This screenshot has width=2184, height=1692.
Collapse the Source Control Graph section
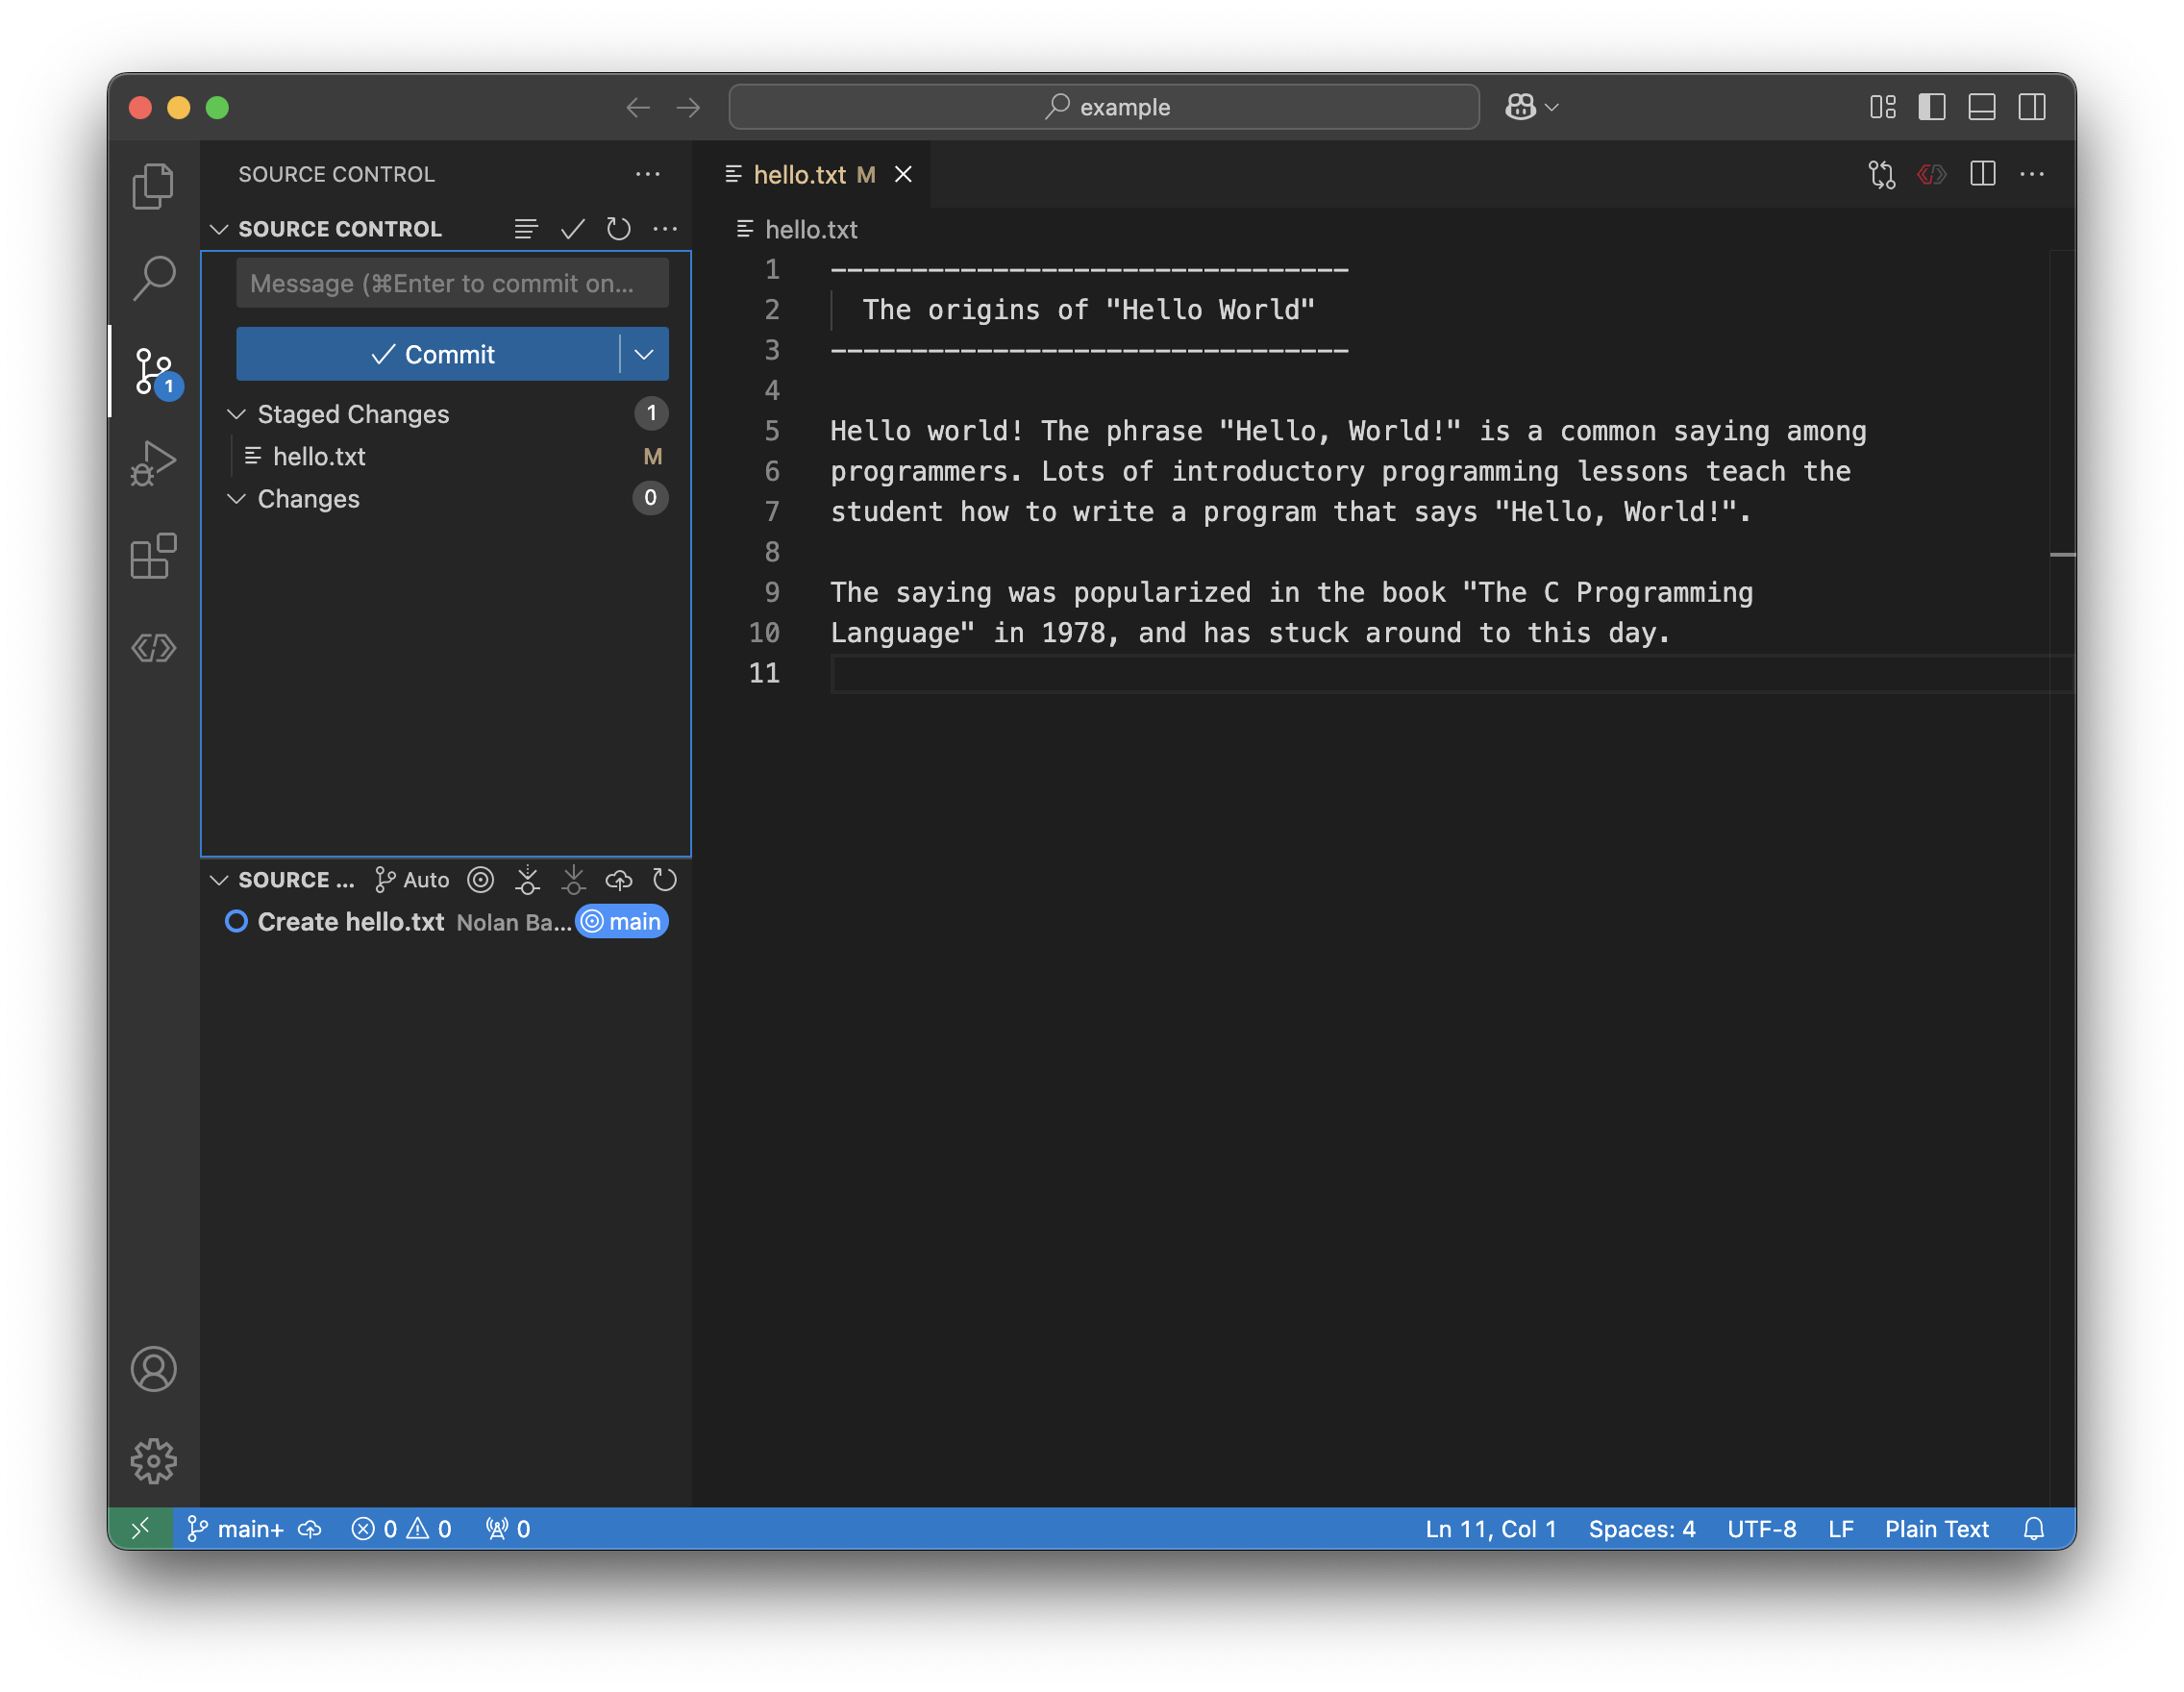[219, 880]
